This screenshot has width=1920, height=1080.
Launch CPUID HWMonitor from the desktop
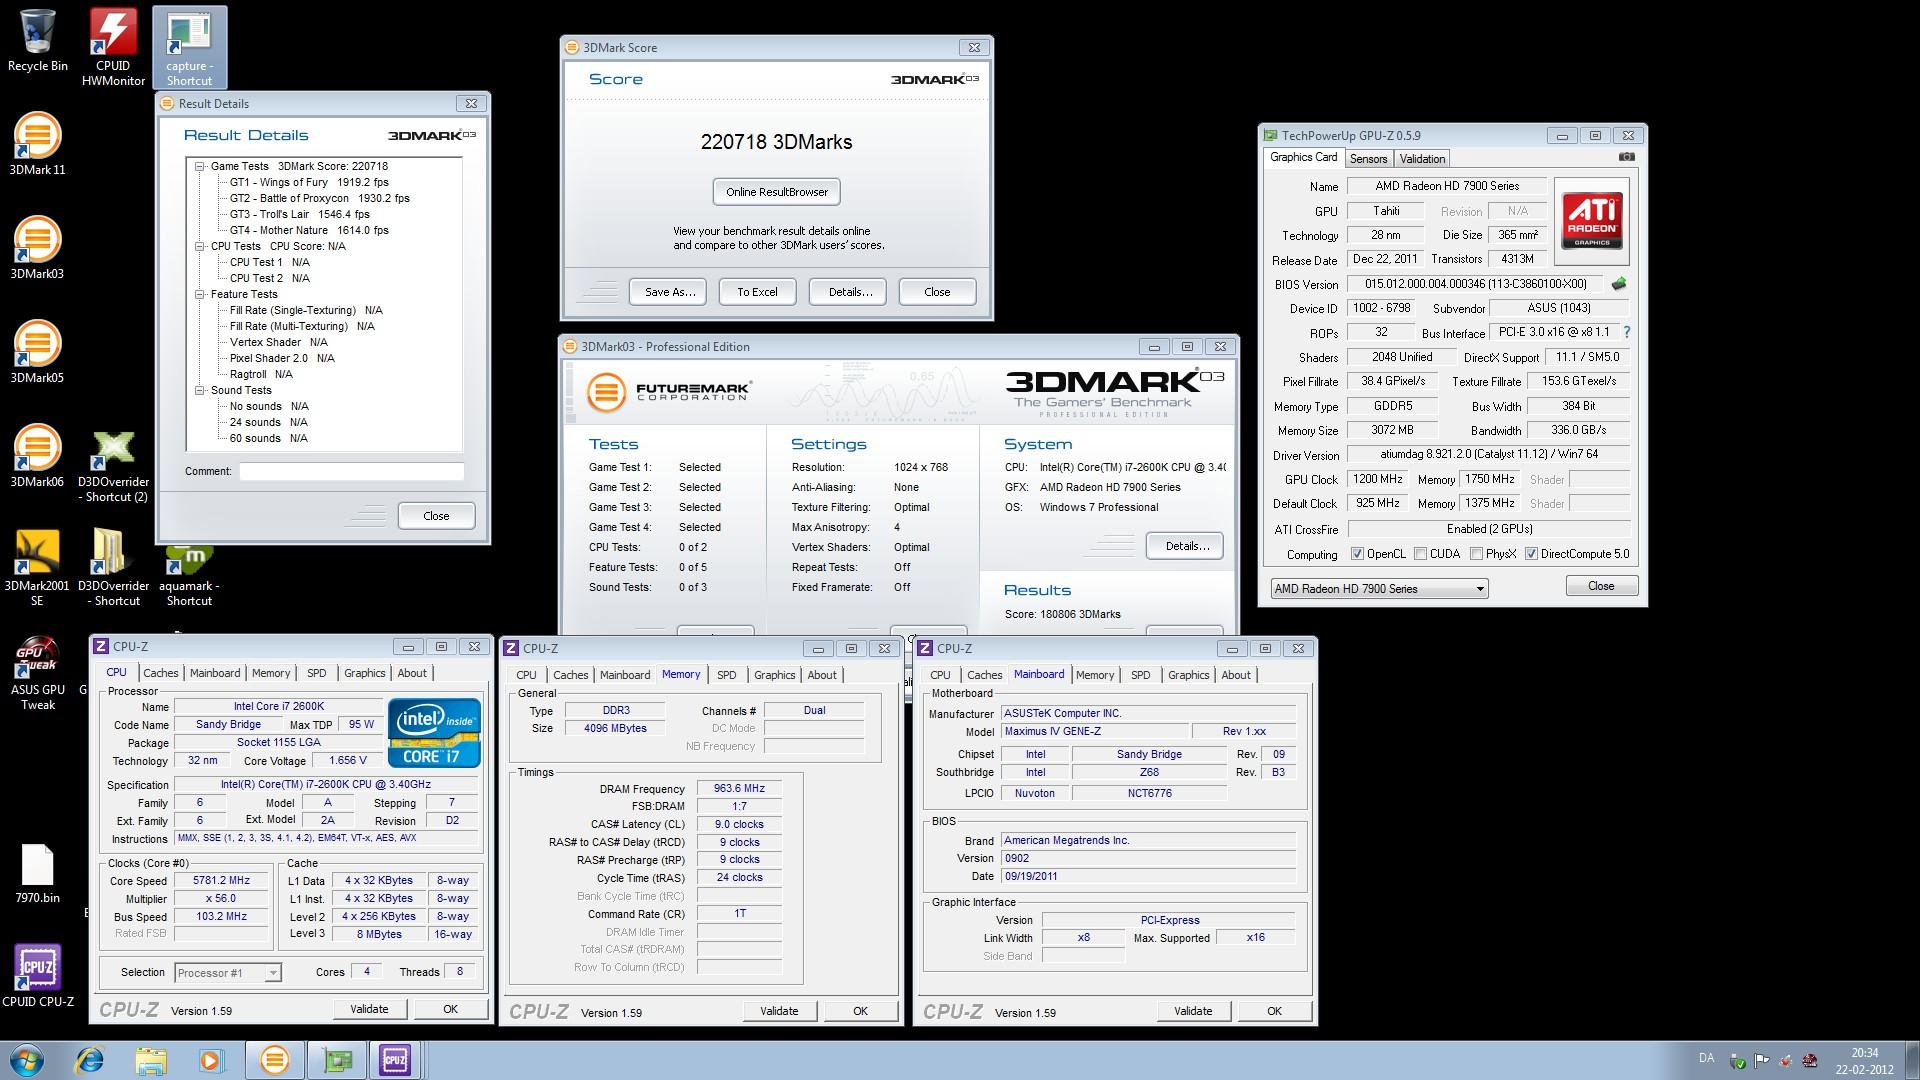[x=113, y=46]
